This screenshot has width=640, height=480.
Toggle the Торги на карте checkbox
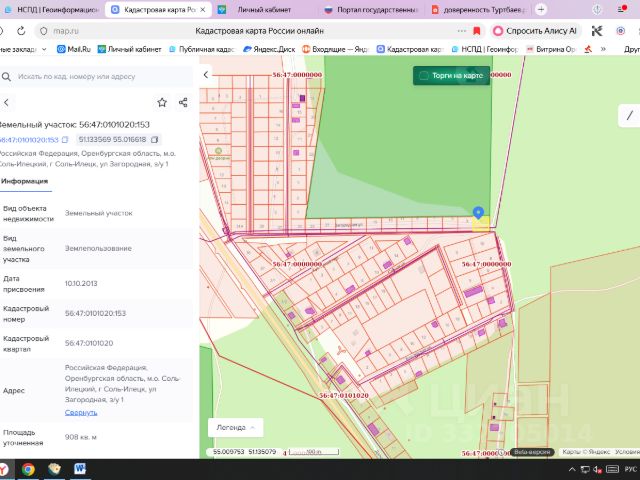coord(424,76)
